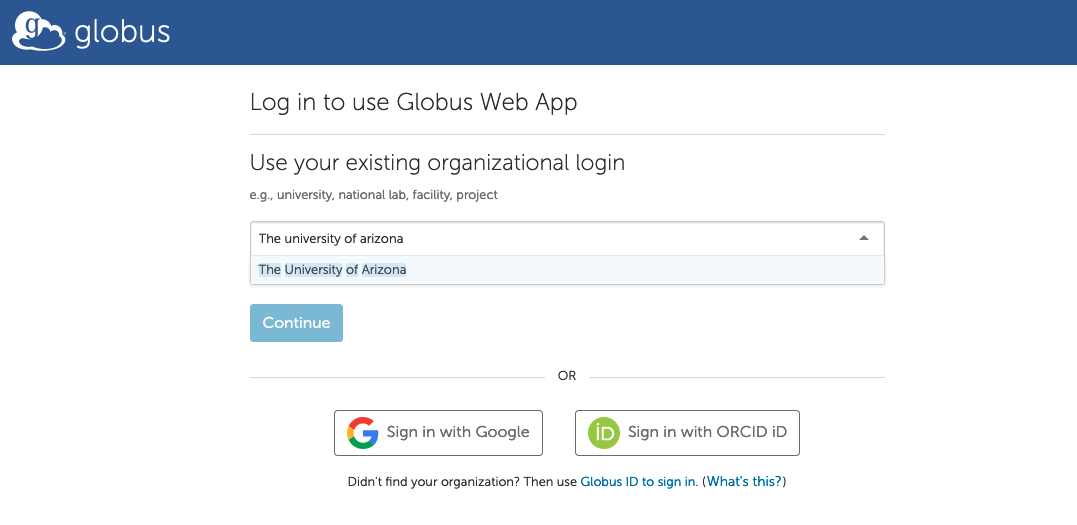Click the green ORCID iD icon
This screenshot has width=1077, height=525.
(604, 433)
